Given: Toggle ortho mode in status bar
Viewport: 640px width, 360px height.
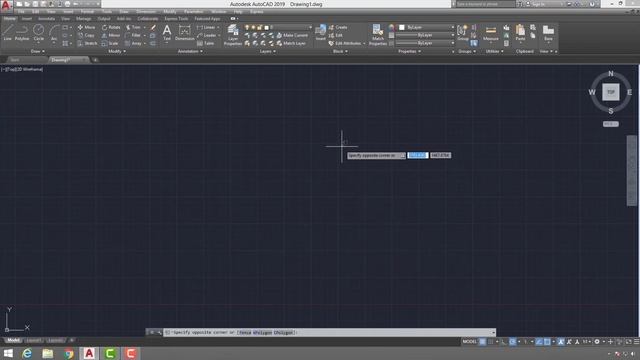Looking at the screenshot, I should point(504,342).
